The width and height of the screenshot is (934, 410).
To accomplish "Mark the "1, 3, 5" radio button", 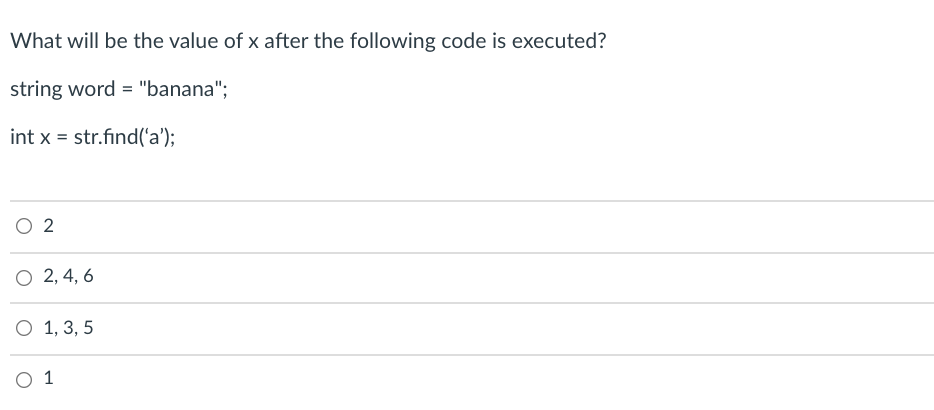I will pos(24,328).
